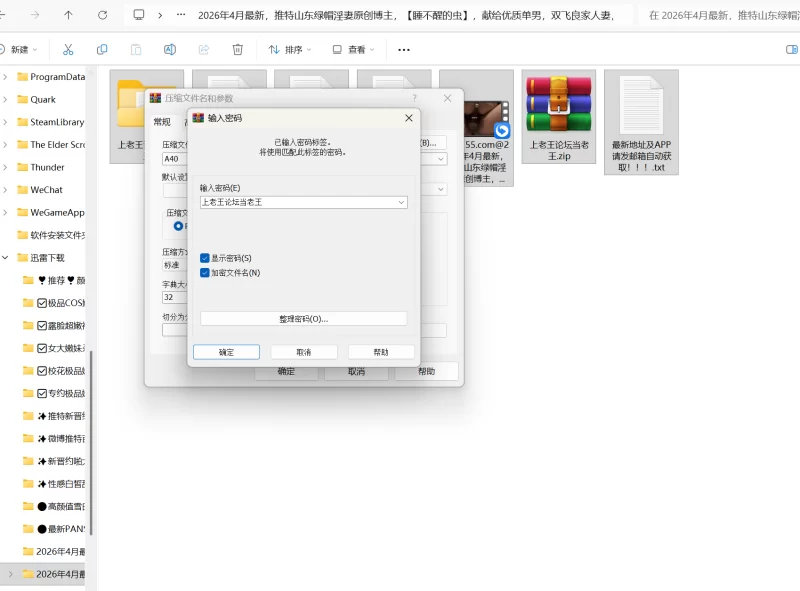Close the 输入密码 dialog with X
Image resolution: width=800 pixels, height=591 pixels.
coord(409,118)
